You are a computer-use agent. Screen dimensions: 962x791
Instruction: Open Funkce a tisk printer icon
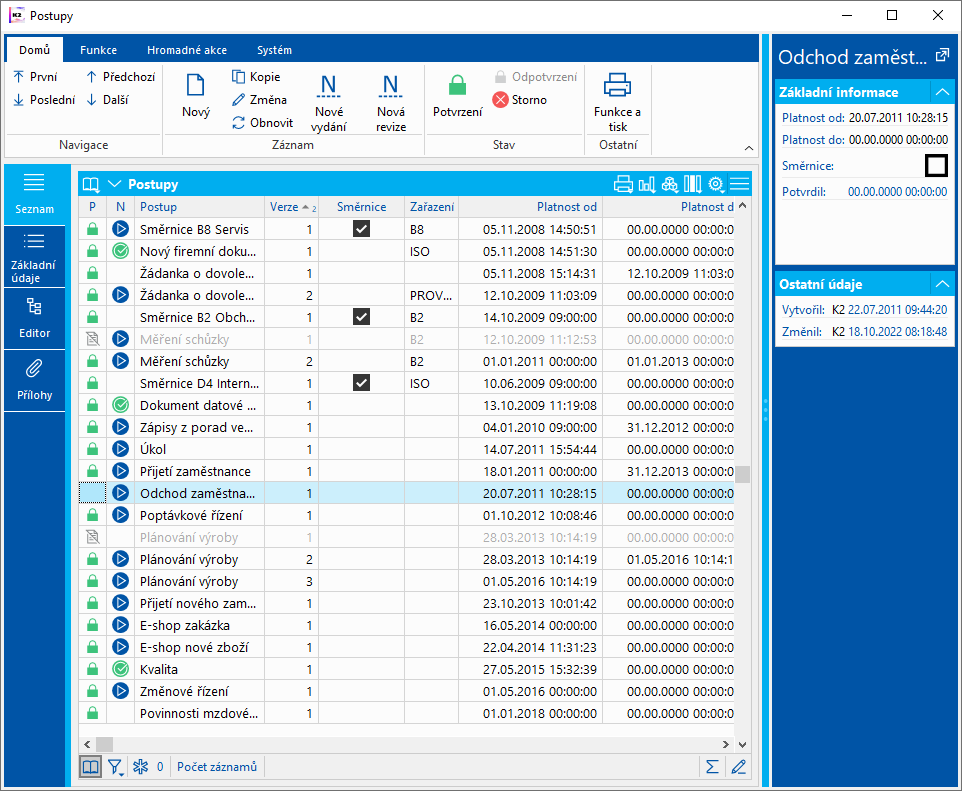click(617, 86)
